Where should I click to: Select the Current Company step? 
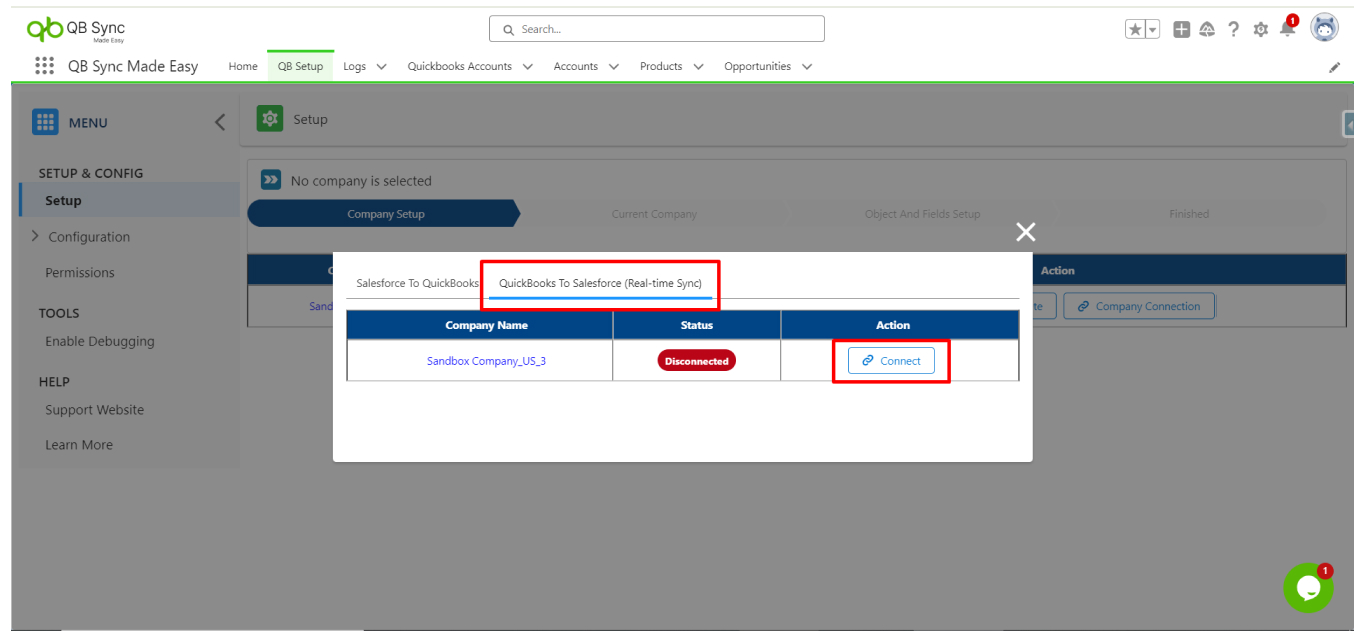click(x=654, y=214)
